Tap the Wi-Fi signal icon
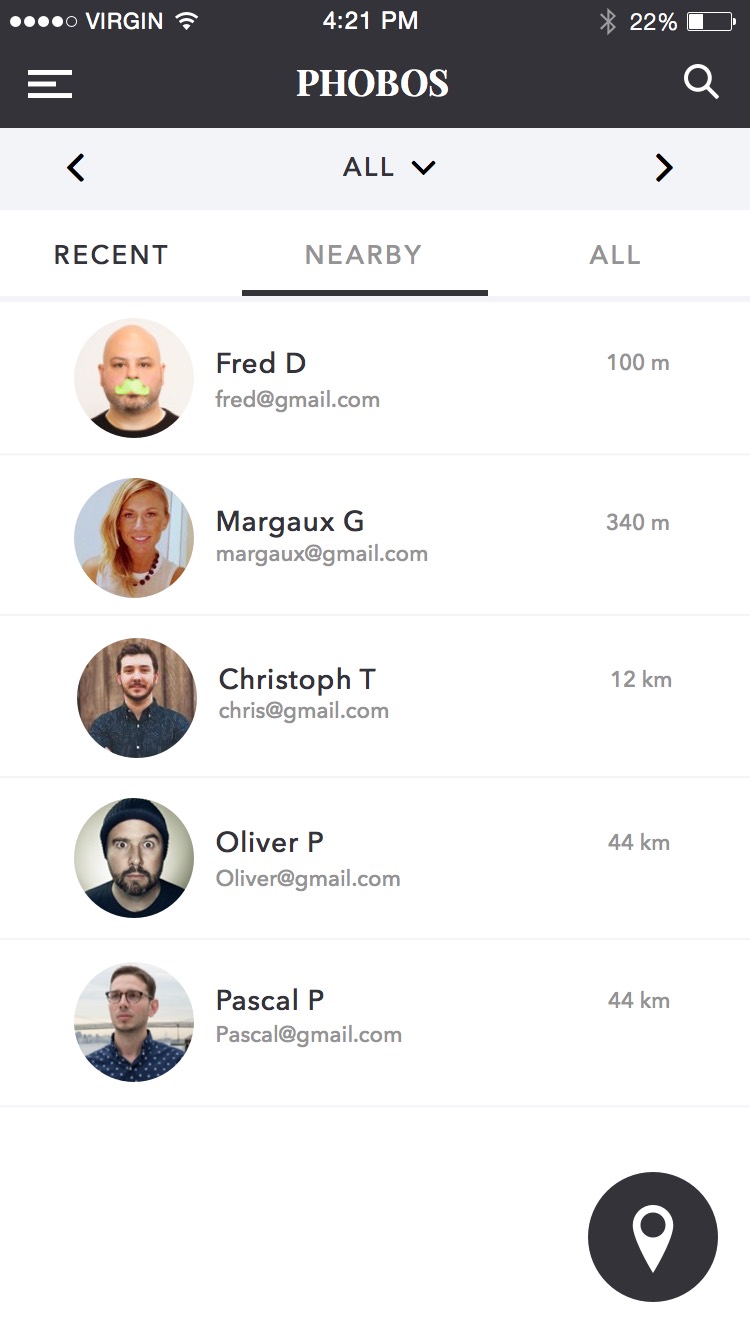The height and width of the screenshot is (1334, 750). (x=186, y=20)
